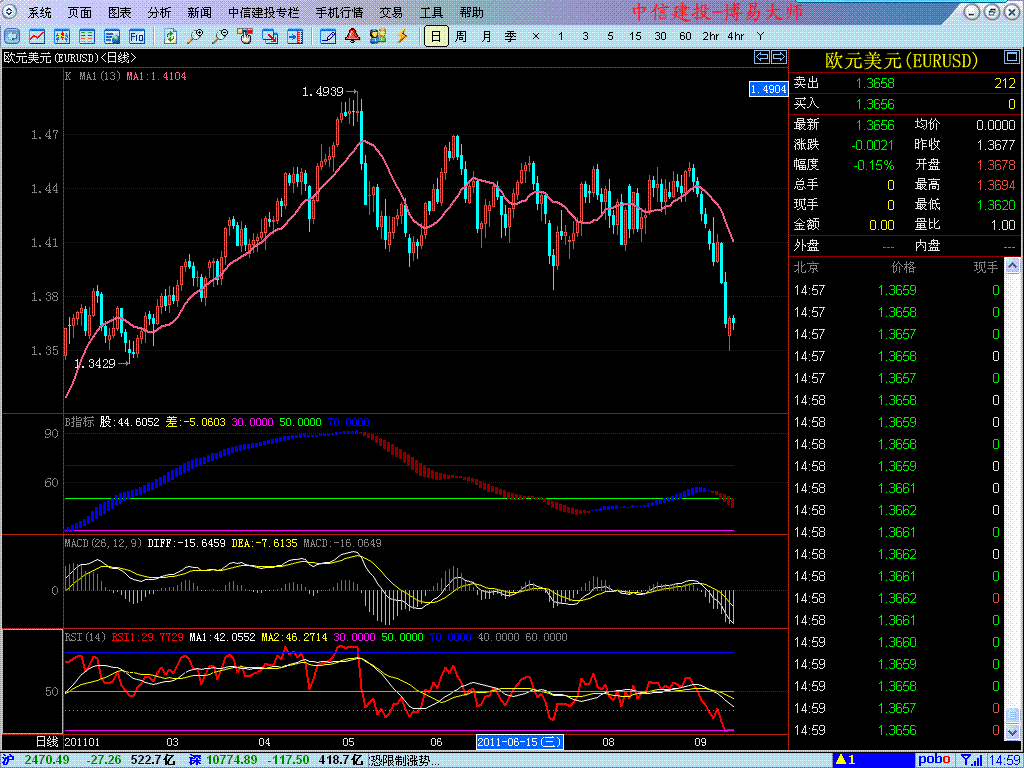The height and width of the screenshot is (768, 1024).
Task: Click the 卖出 price 1.3658
Action: [875, 83]
